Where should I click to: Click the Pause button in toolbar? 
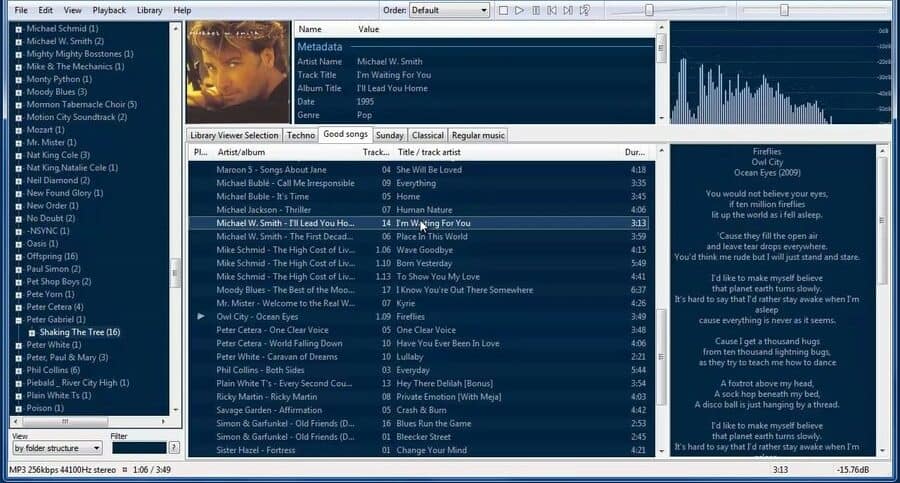[536, 10]
